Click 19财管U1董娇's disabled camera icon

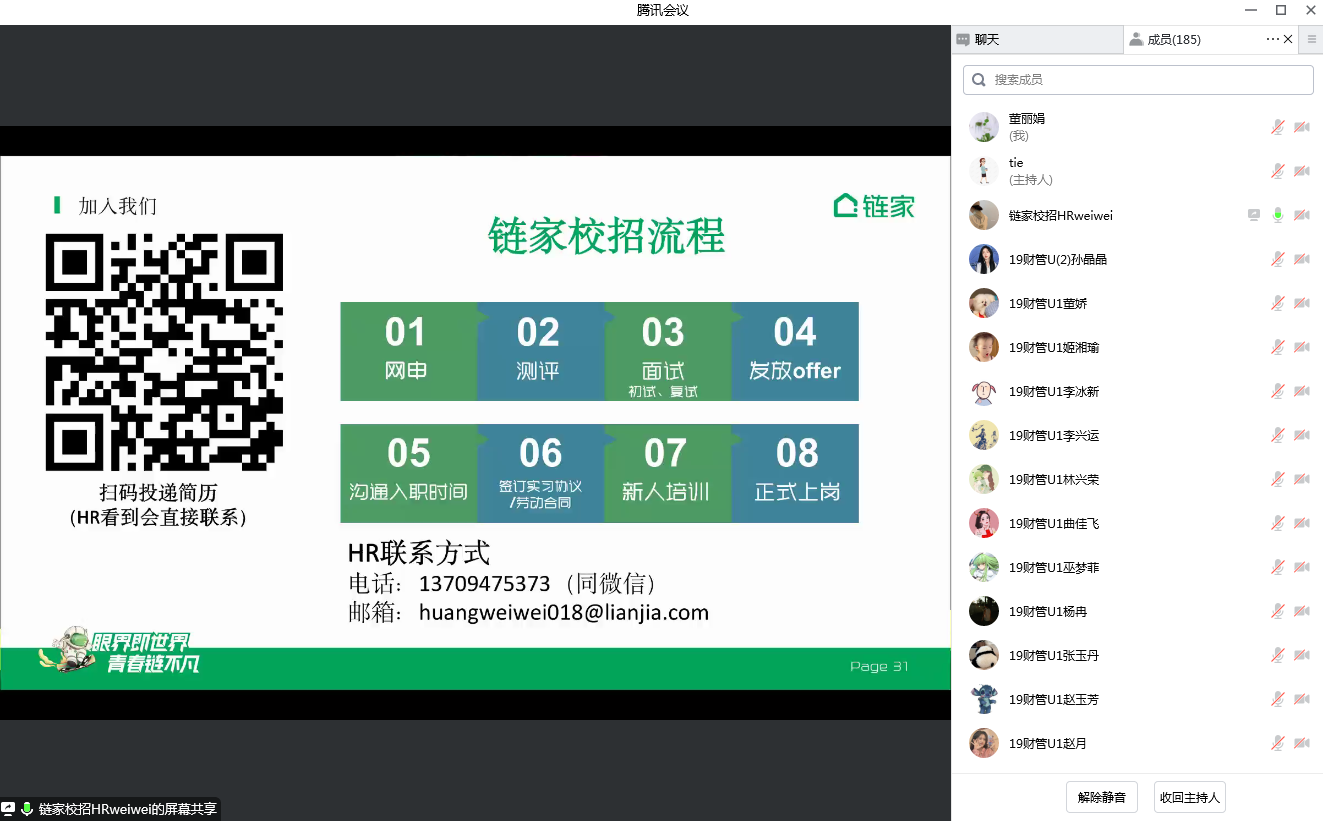click(x=1302, y=303)
